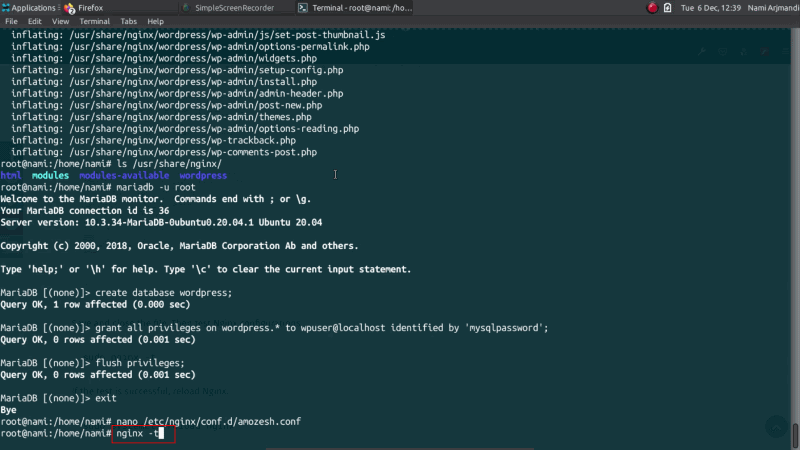Viewport: 800px width, 450px height.
Task: Click the 'MariaDB [(none)]> exit' line
Action: pos(58,398)
